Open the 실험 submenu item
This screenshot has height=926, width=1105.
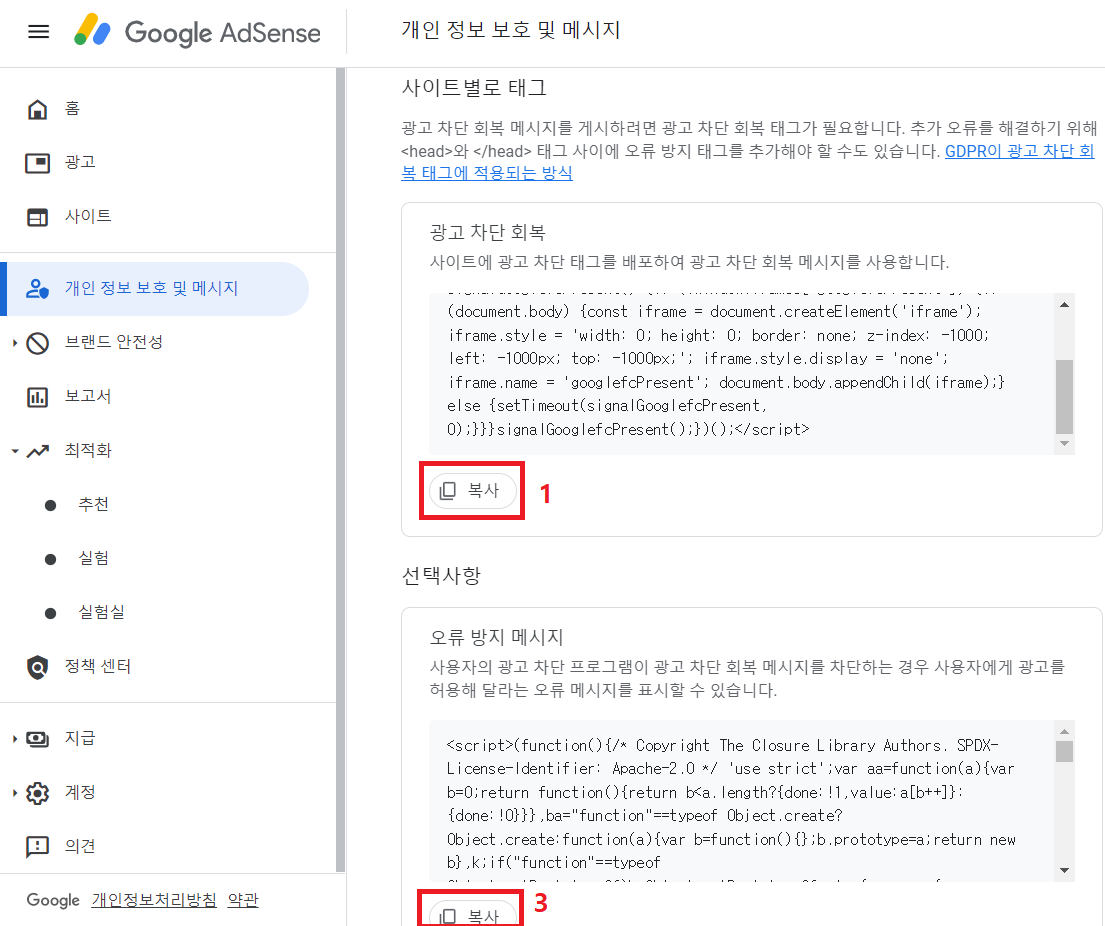pyautogui.click(x=93, y=558)
